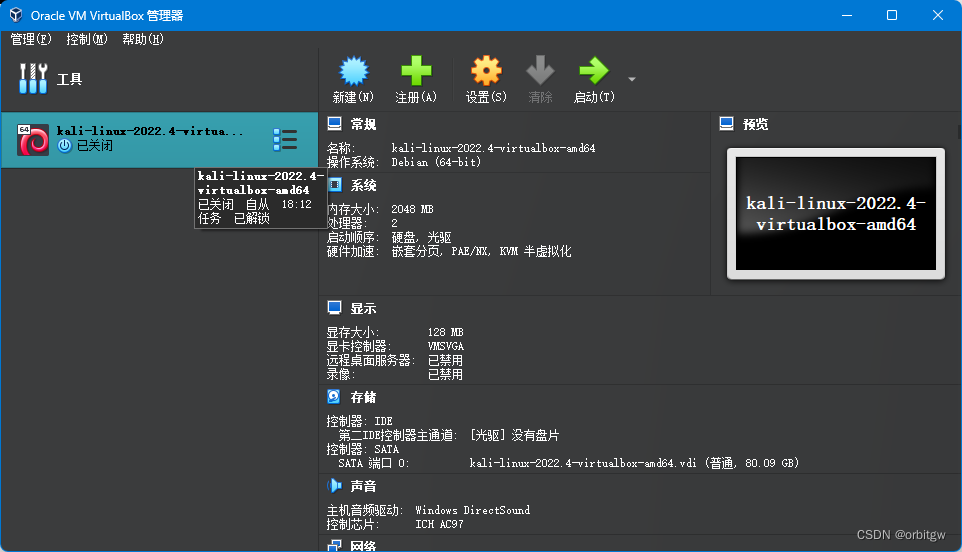Click the 存储 disk icon
This screenshot has height=552, width=962.
pyautogui.click(x=334, y=397)
